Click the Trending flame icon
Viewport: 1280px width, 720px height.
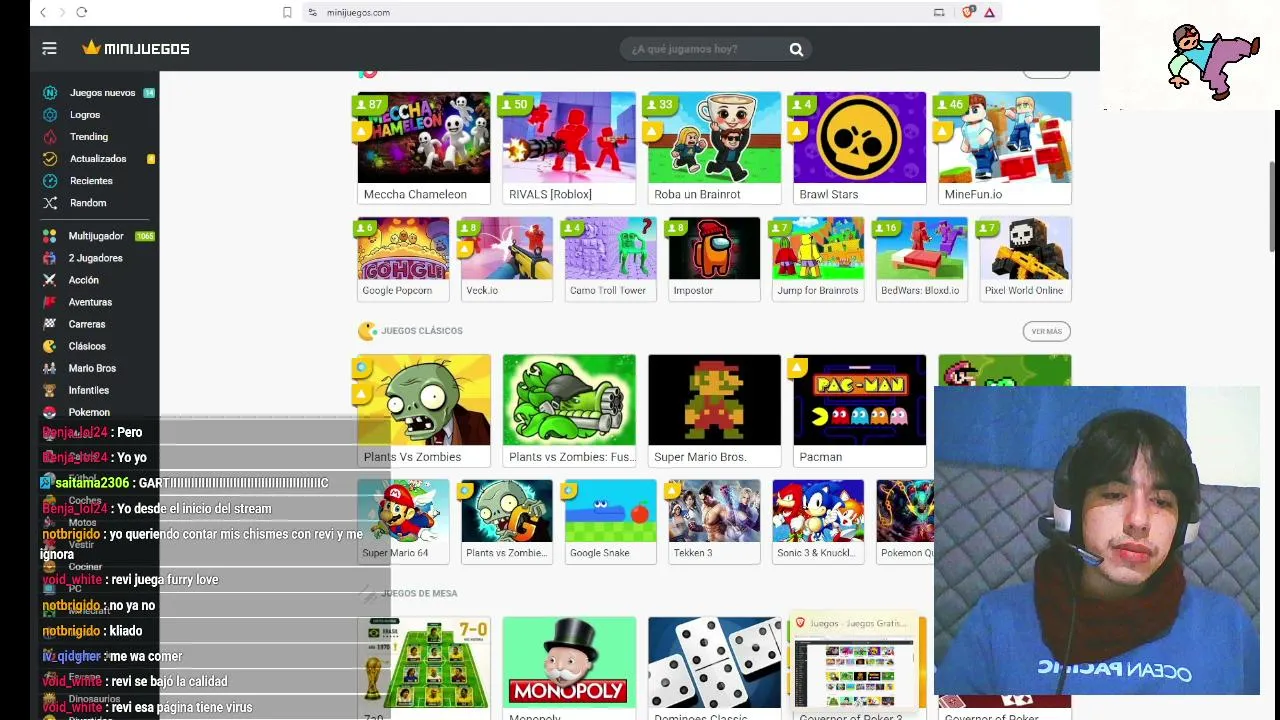tap(50, 136)
